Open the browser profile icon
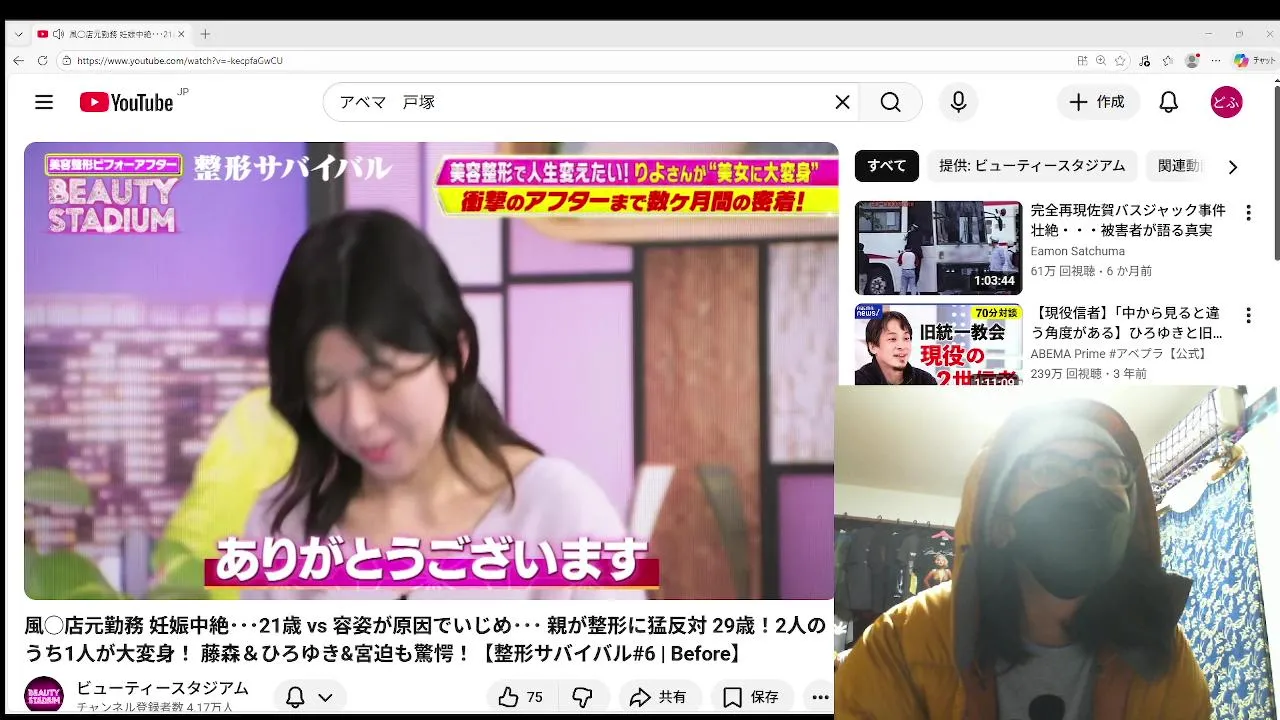 (x=1192, y=61)
